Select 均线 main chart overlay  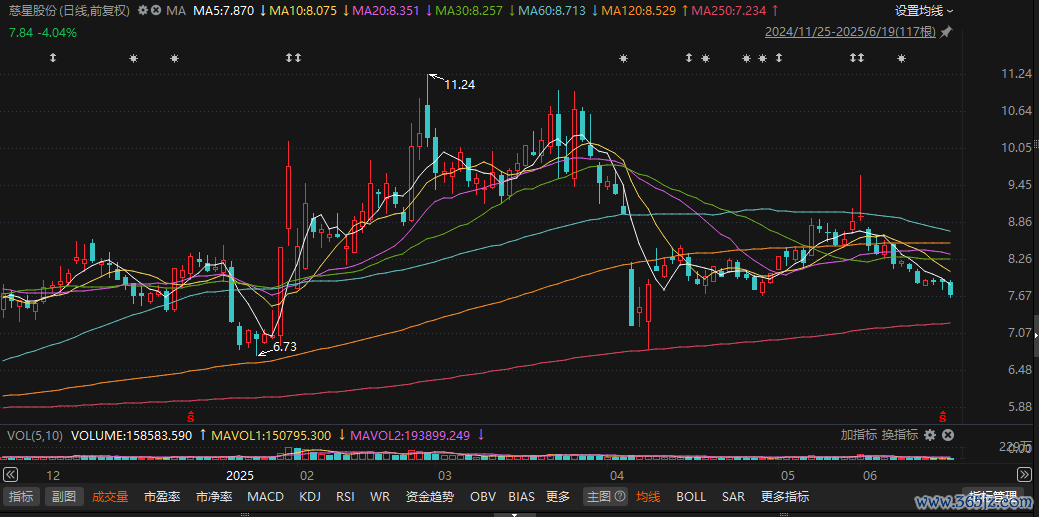pyautogui.click(x=648, y=496)
